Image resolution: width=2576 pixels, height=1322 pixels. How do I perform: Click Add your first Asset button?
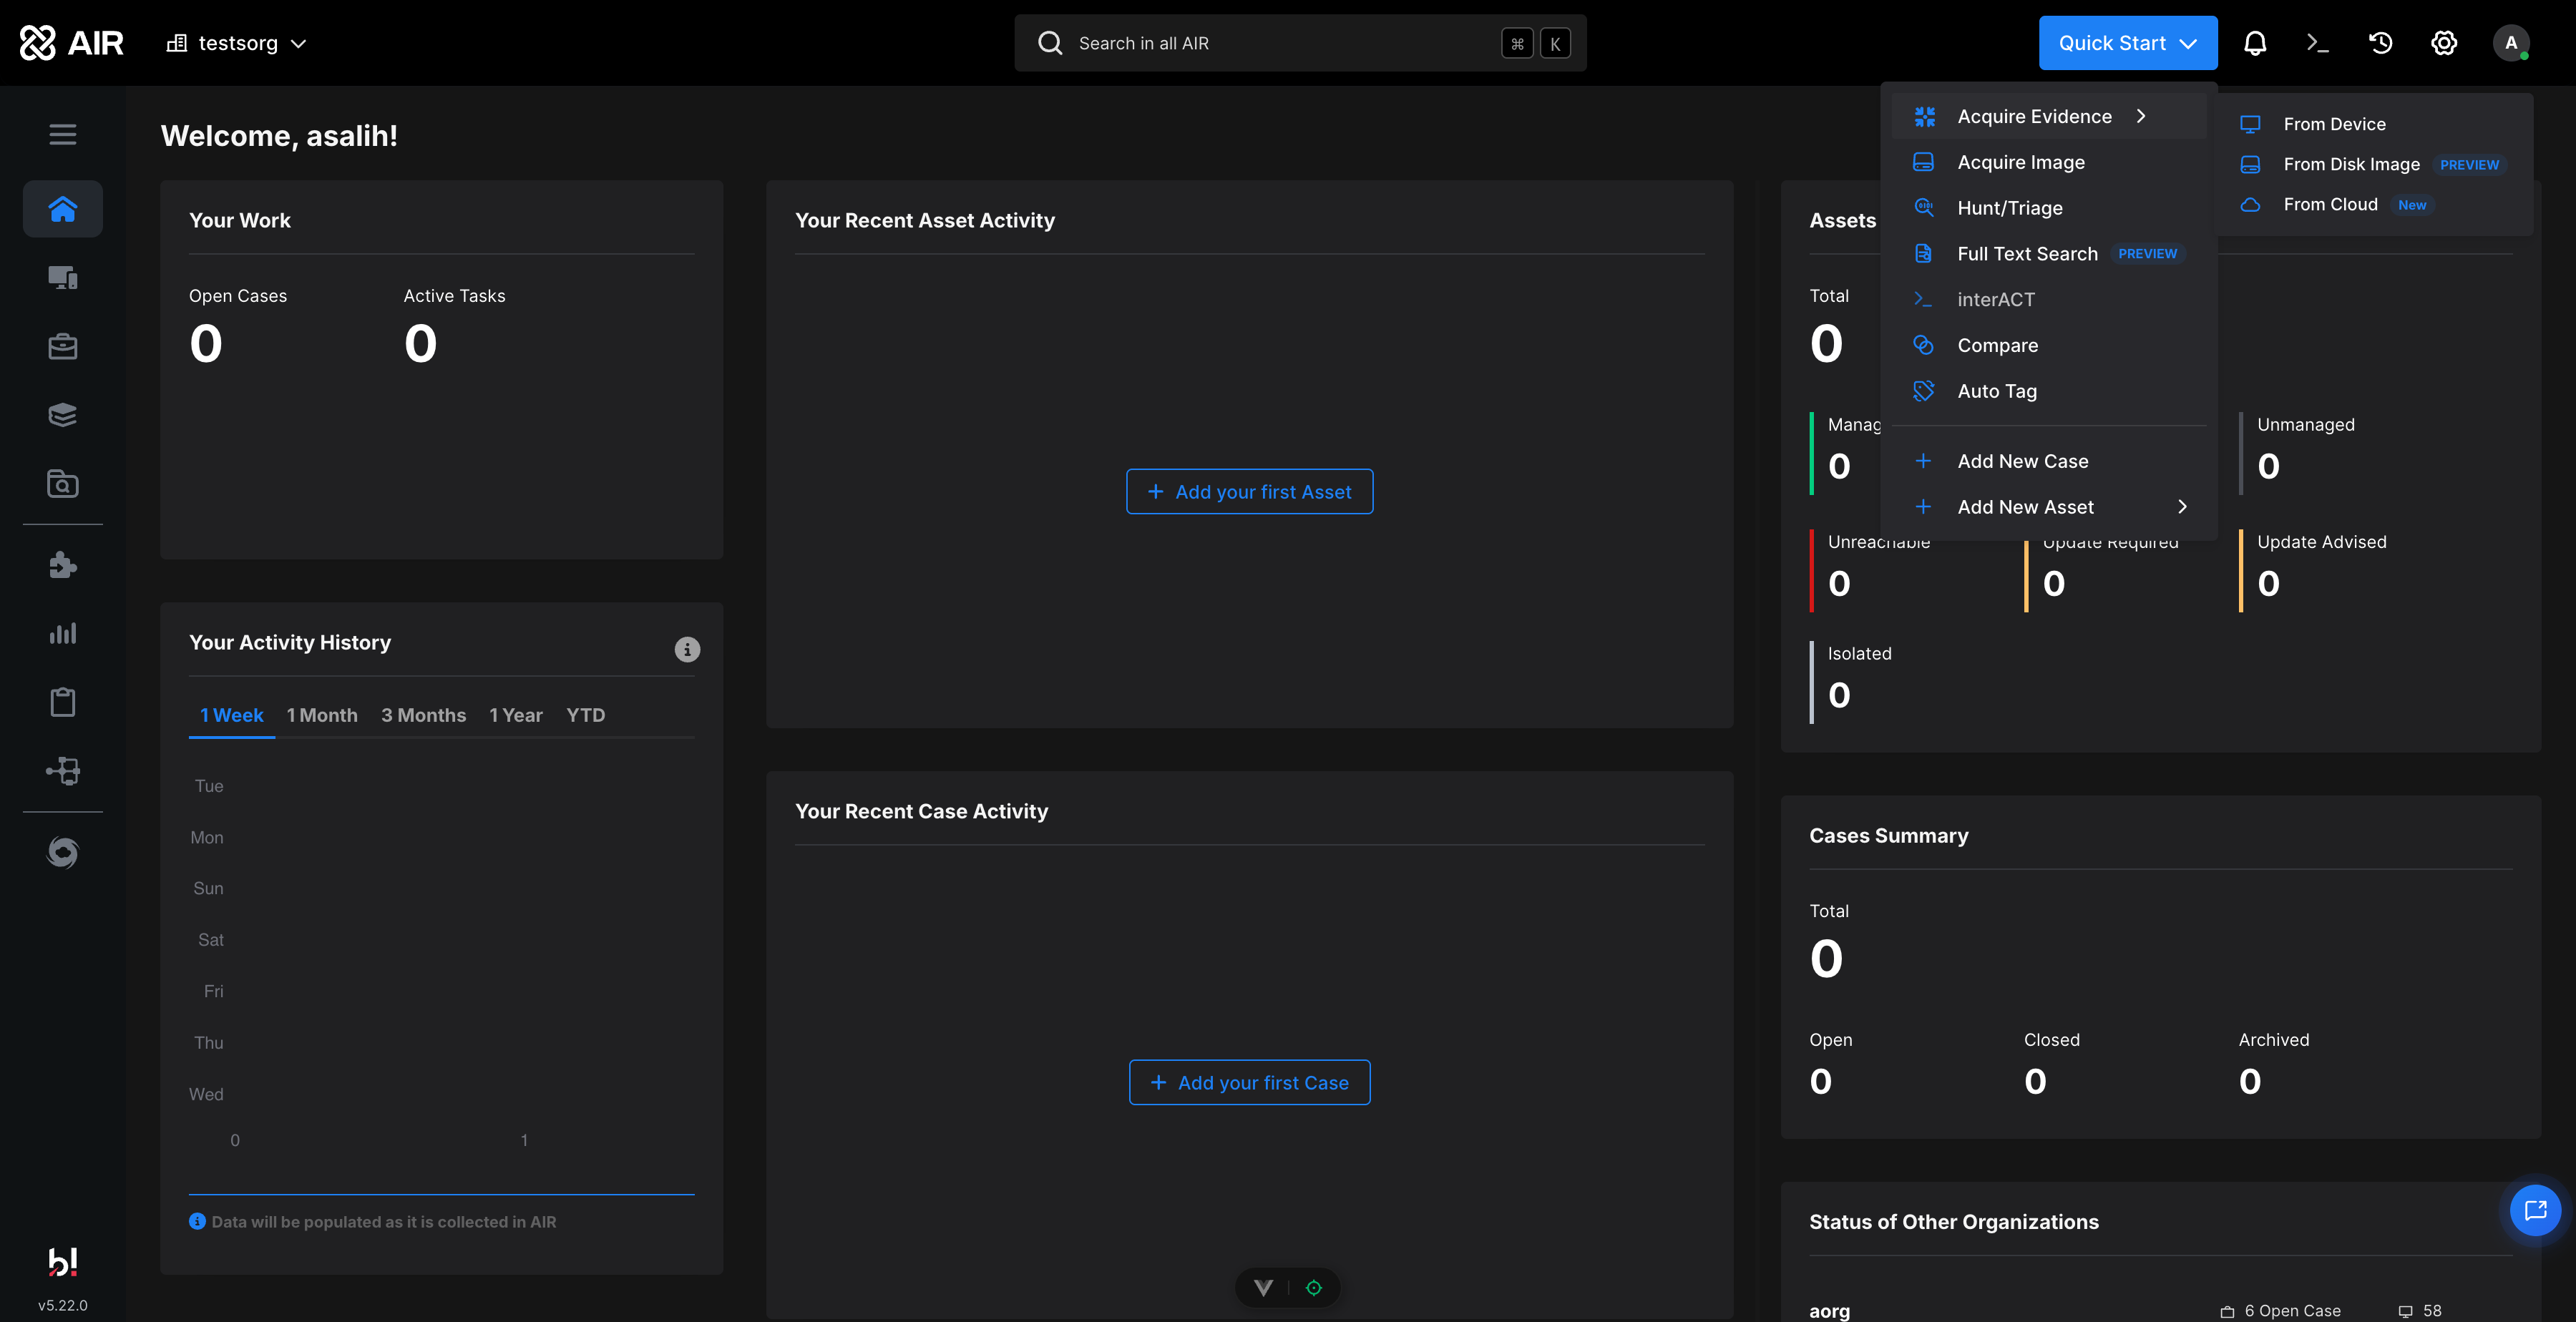[1250, 491]
